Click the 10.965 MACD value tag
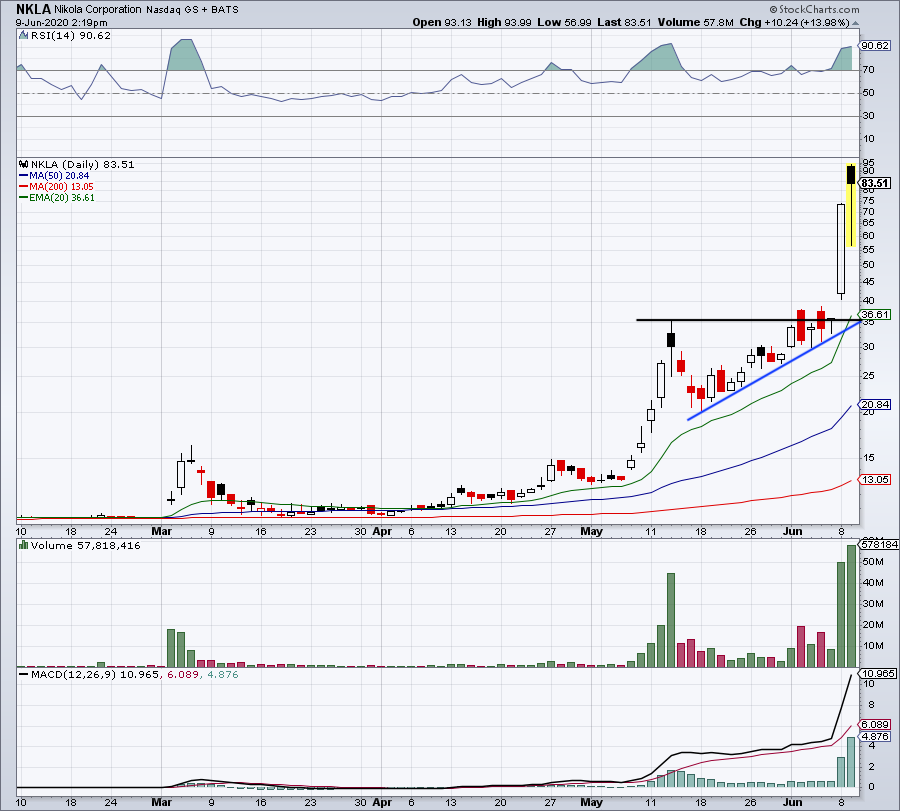Viewport: 900px width, 811px height. [x=877, y=673]
